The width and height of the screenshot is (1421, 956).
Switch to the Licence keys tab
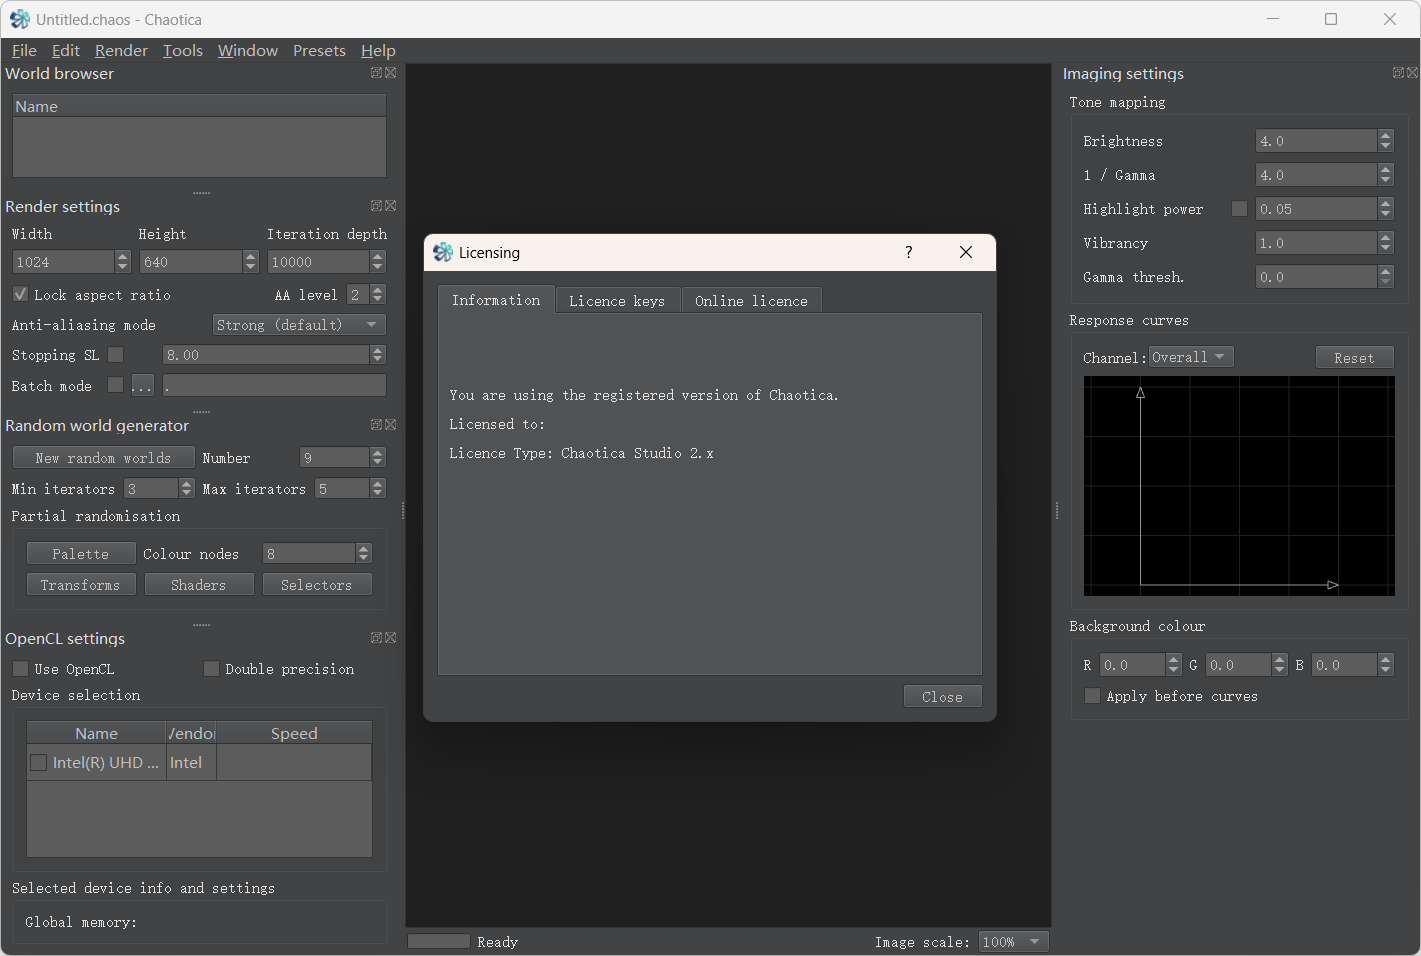tap(617, 301)
